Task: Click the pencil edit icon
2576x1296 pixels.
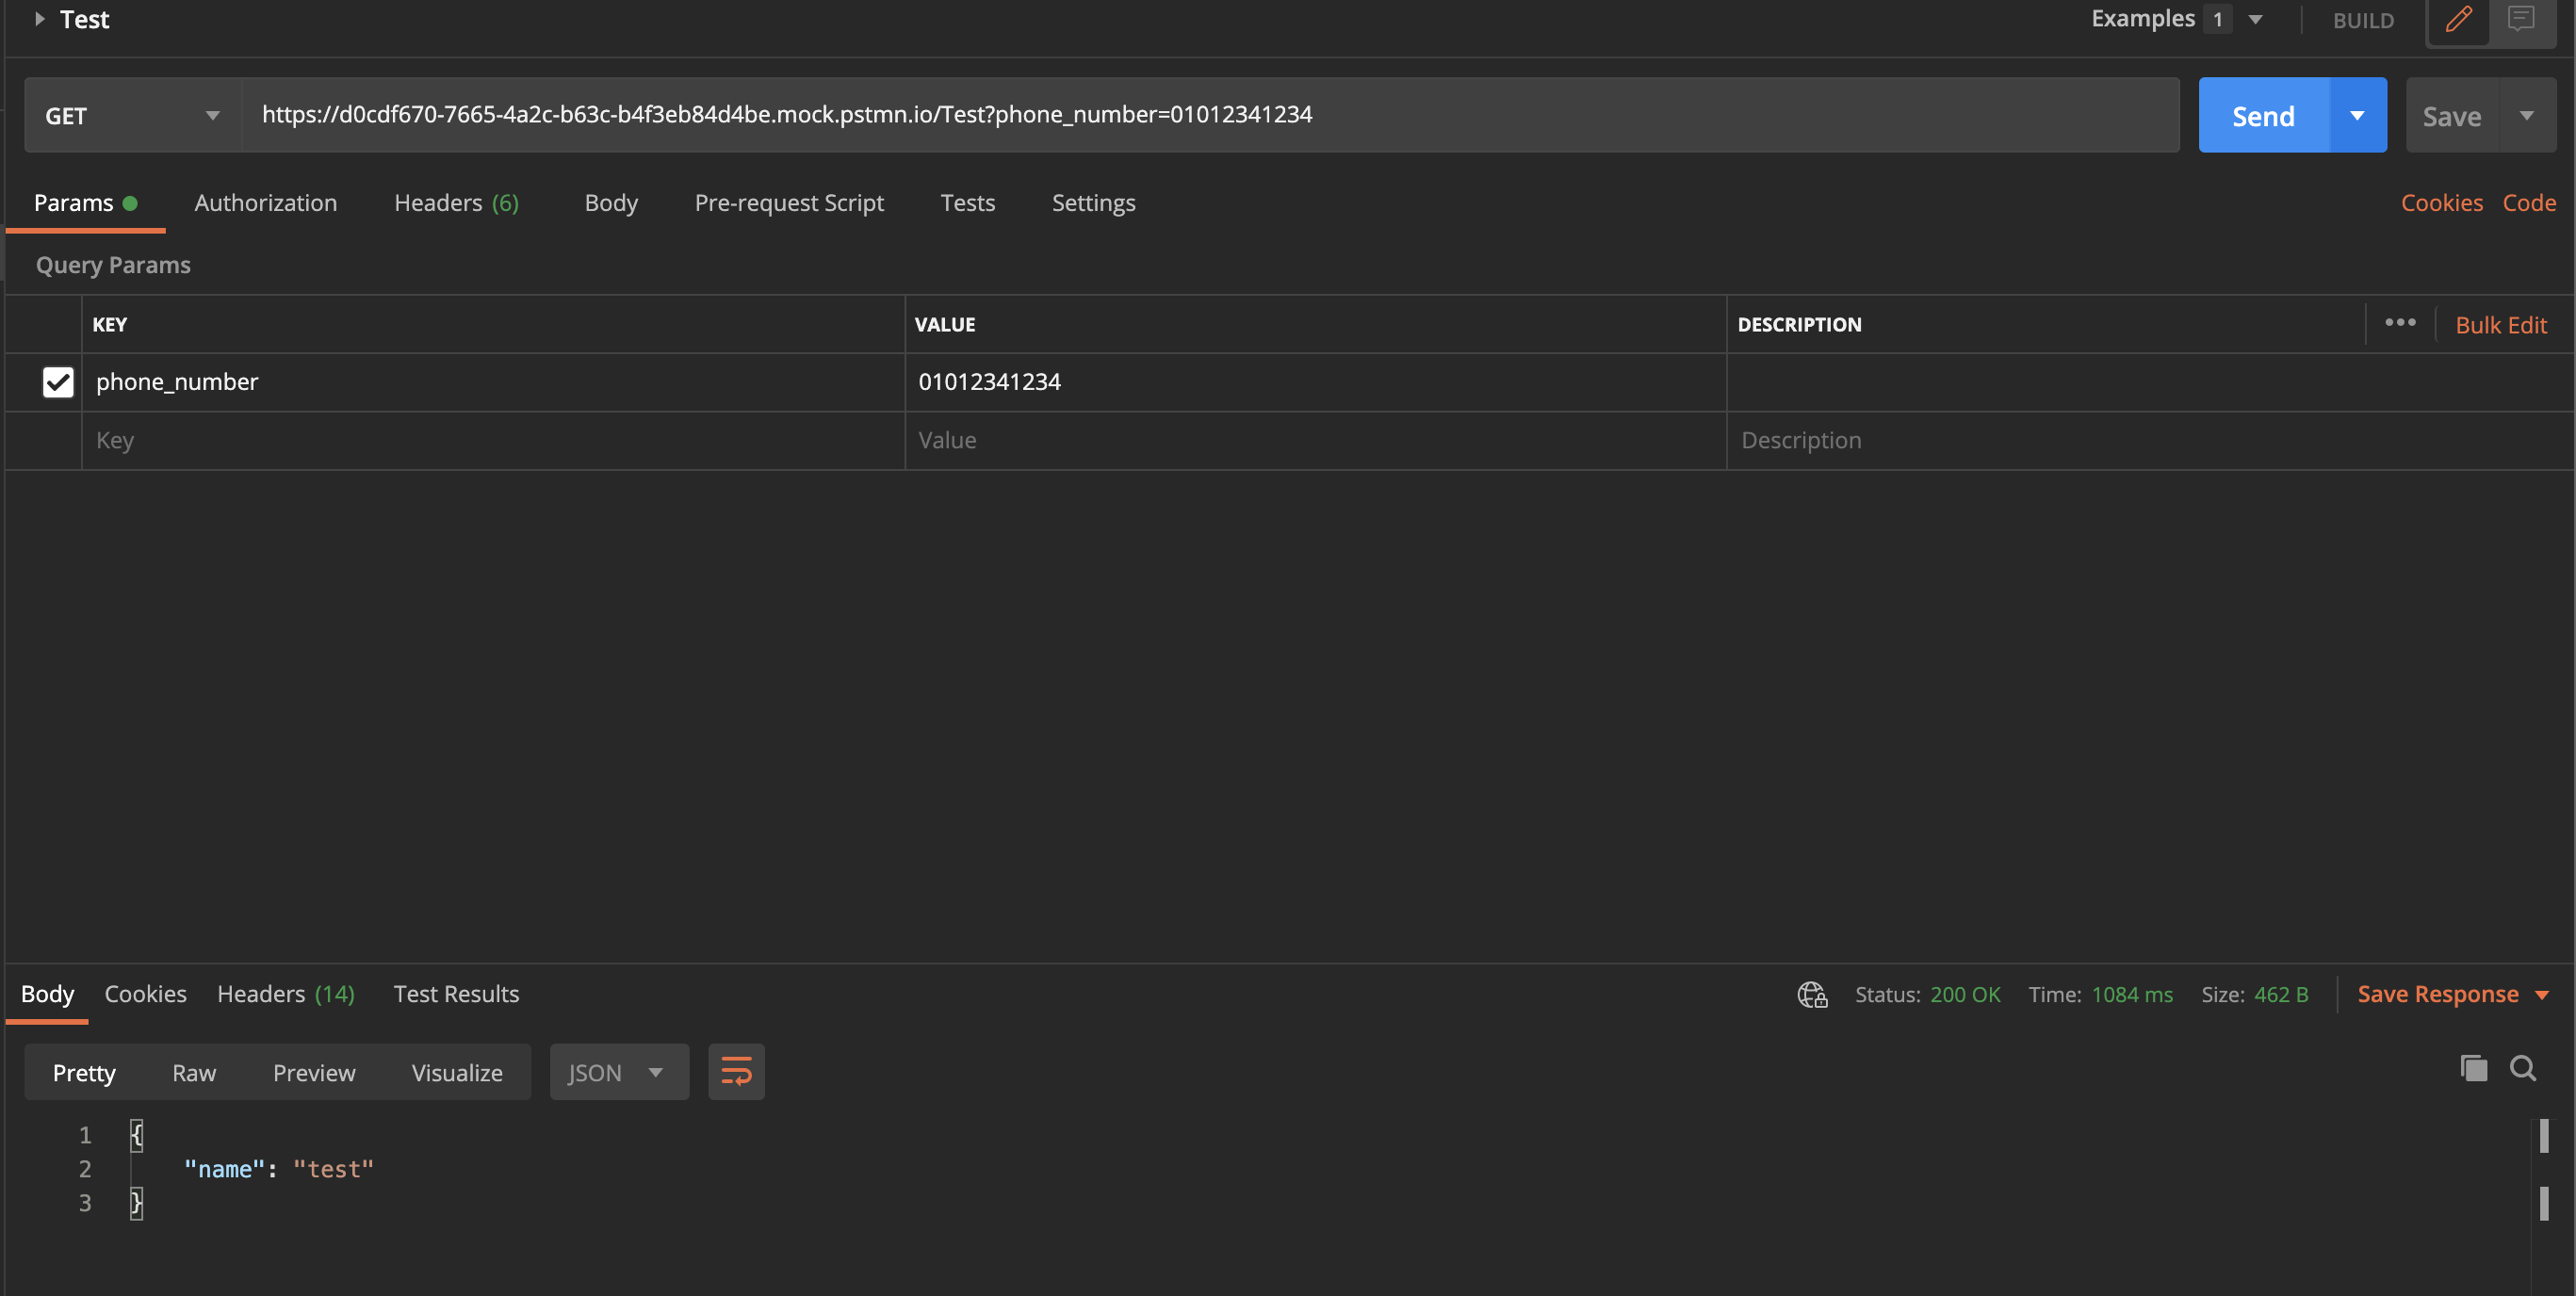Action: tap(2458, 19)
